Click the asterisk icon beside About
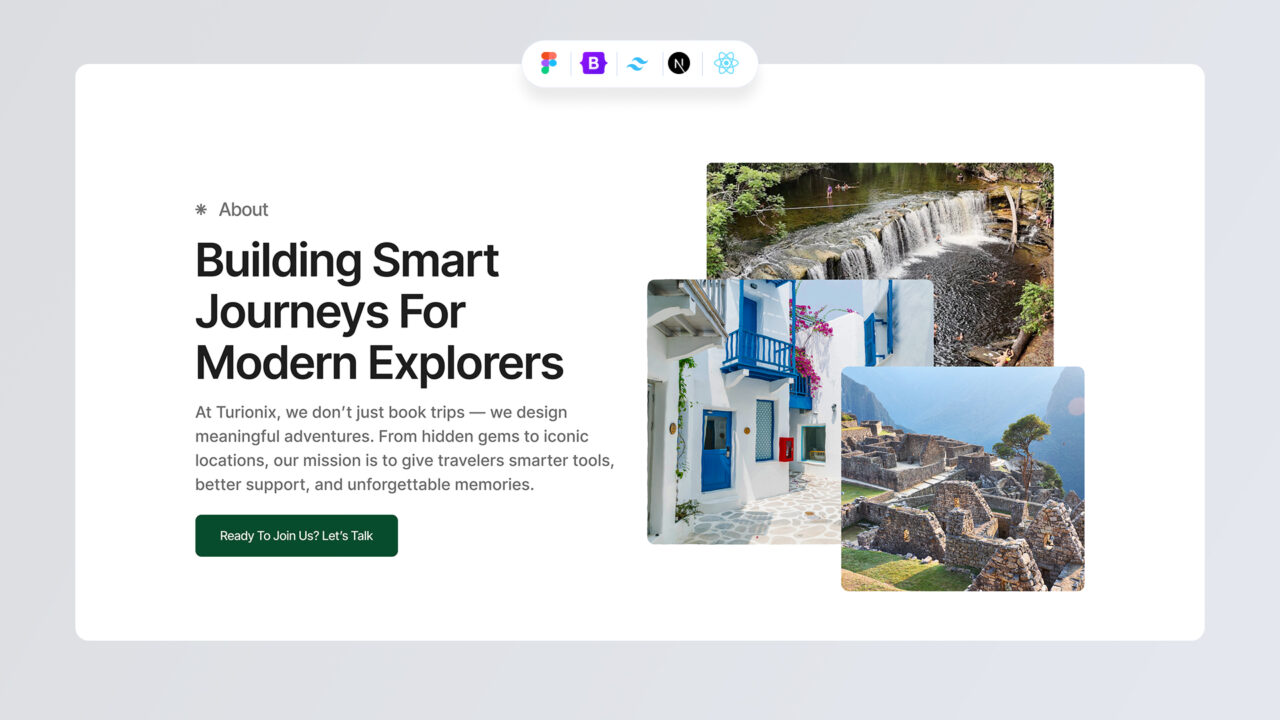Image resolution: width=1280 pixels, height=720 pixels. tap(201, 209)
